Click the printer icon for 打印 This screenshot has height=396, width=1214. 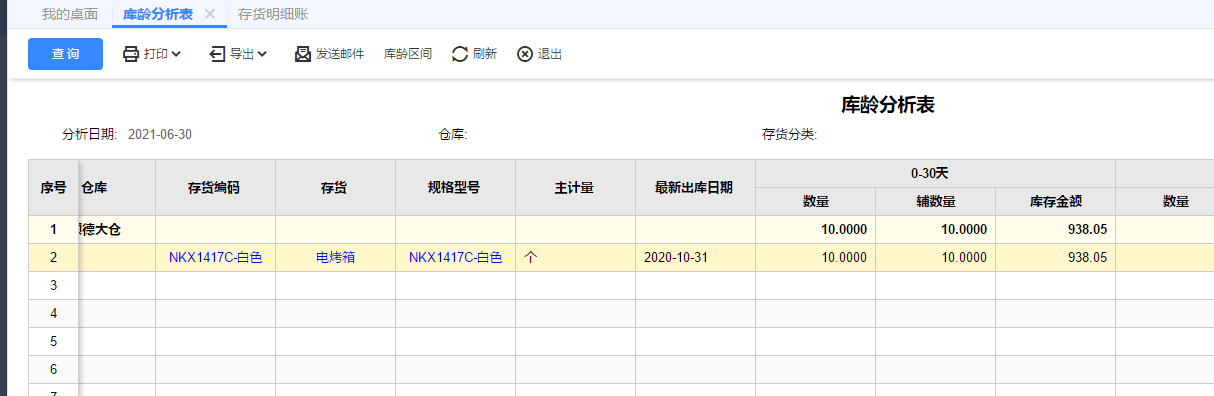131,54
